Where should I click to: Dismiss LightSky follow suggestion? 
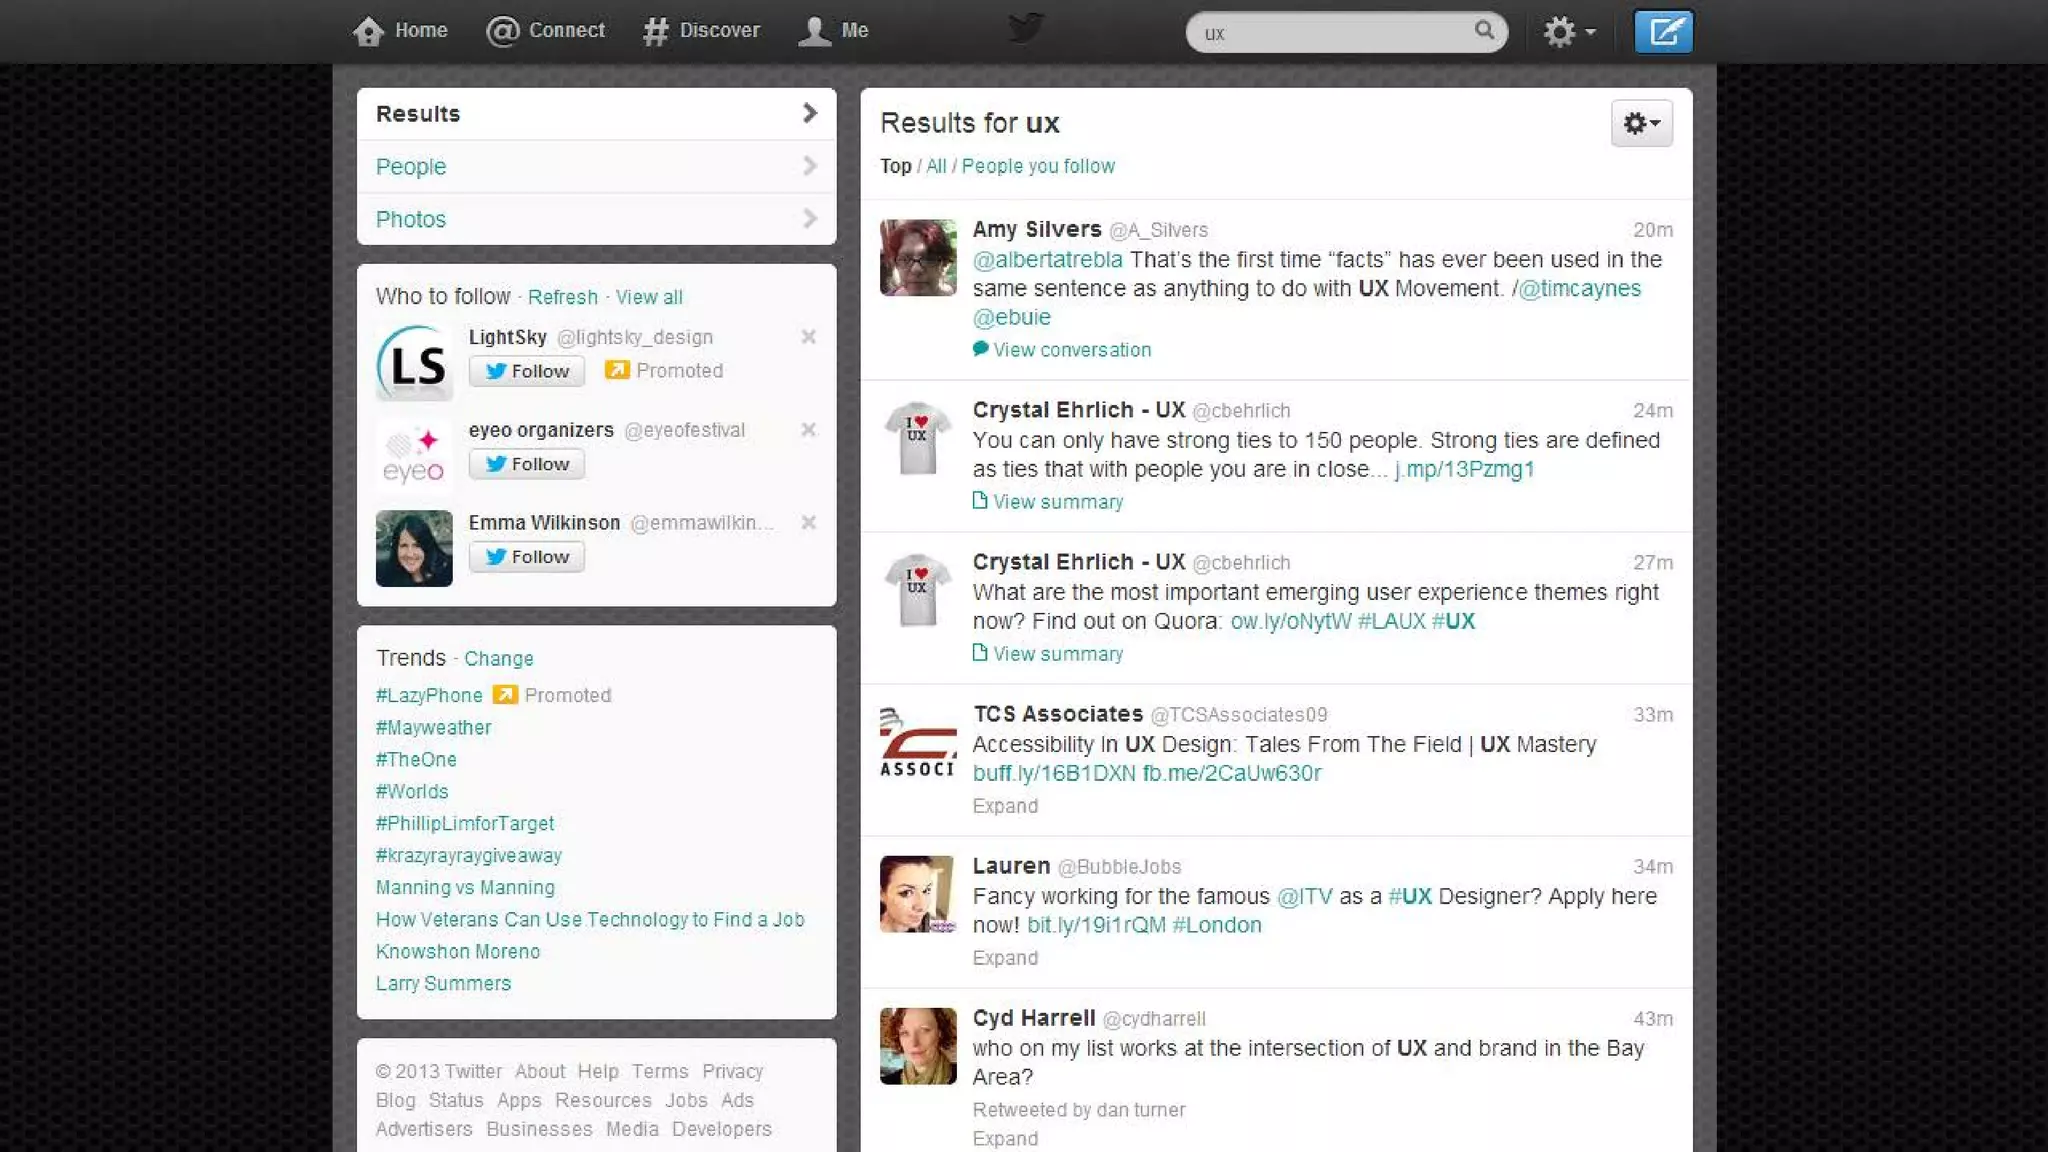tap(808, 337)
